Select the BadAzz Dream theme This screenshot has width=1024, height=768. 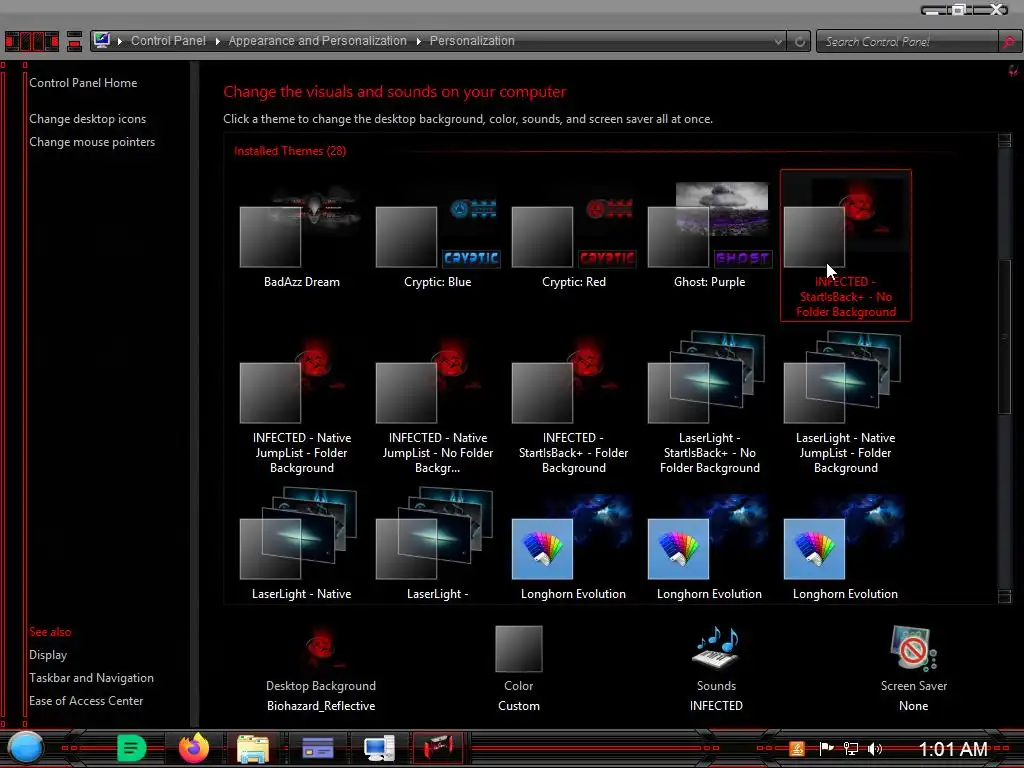(x=301, y=236)
